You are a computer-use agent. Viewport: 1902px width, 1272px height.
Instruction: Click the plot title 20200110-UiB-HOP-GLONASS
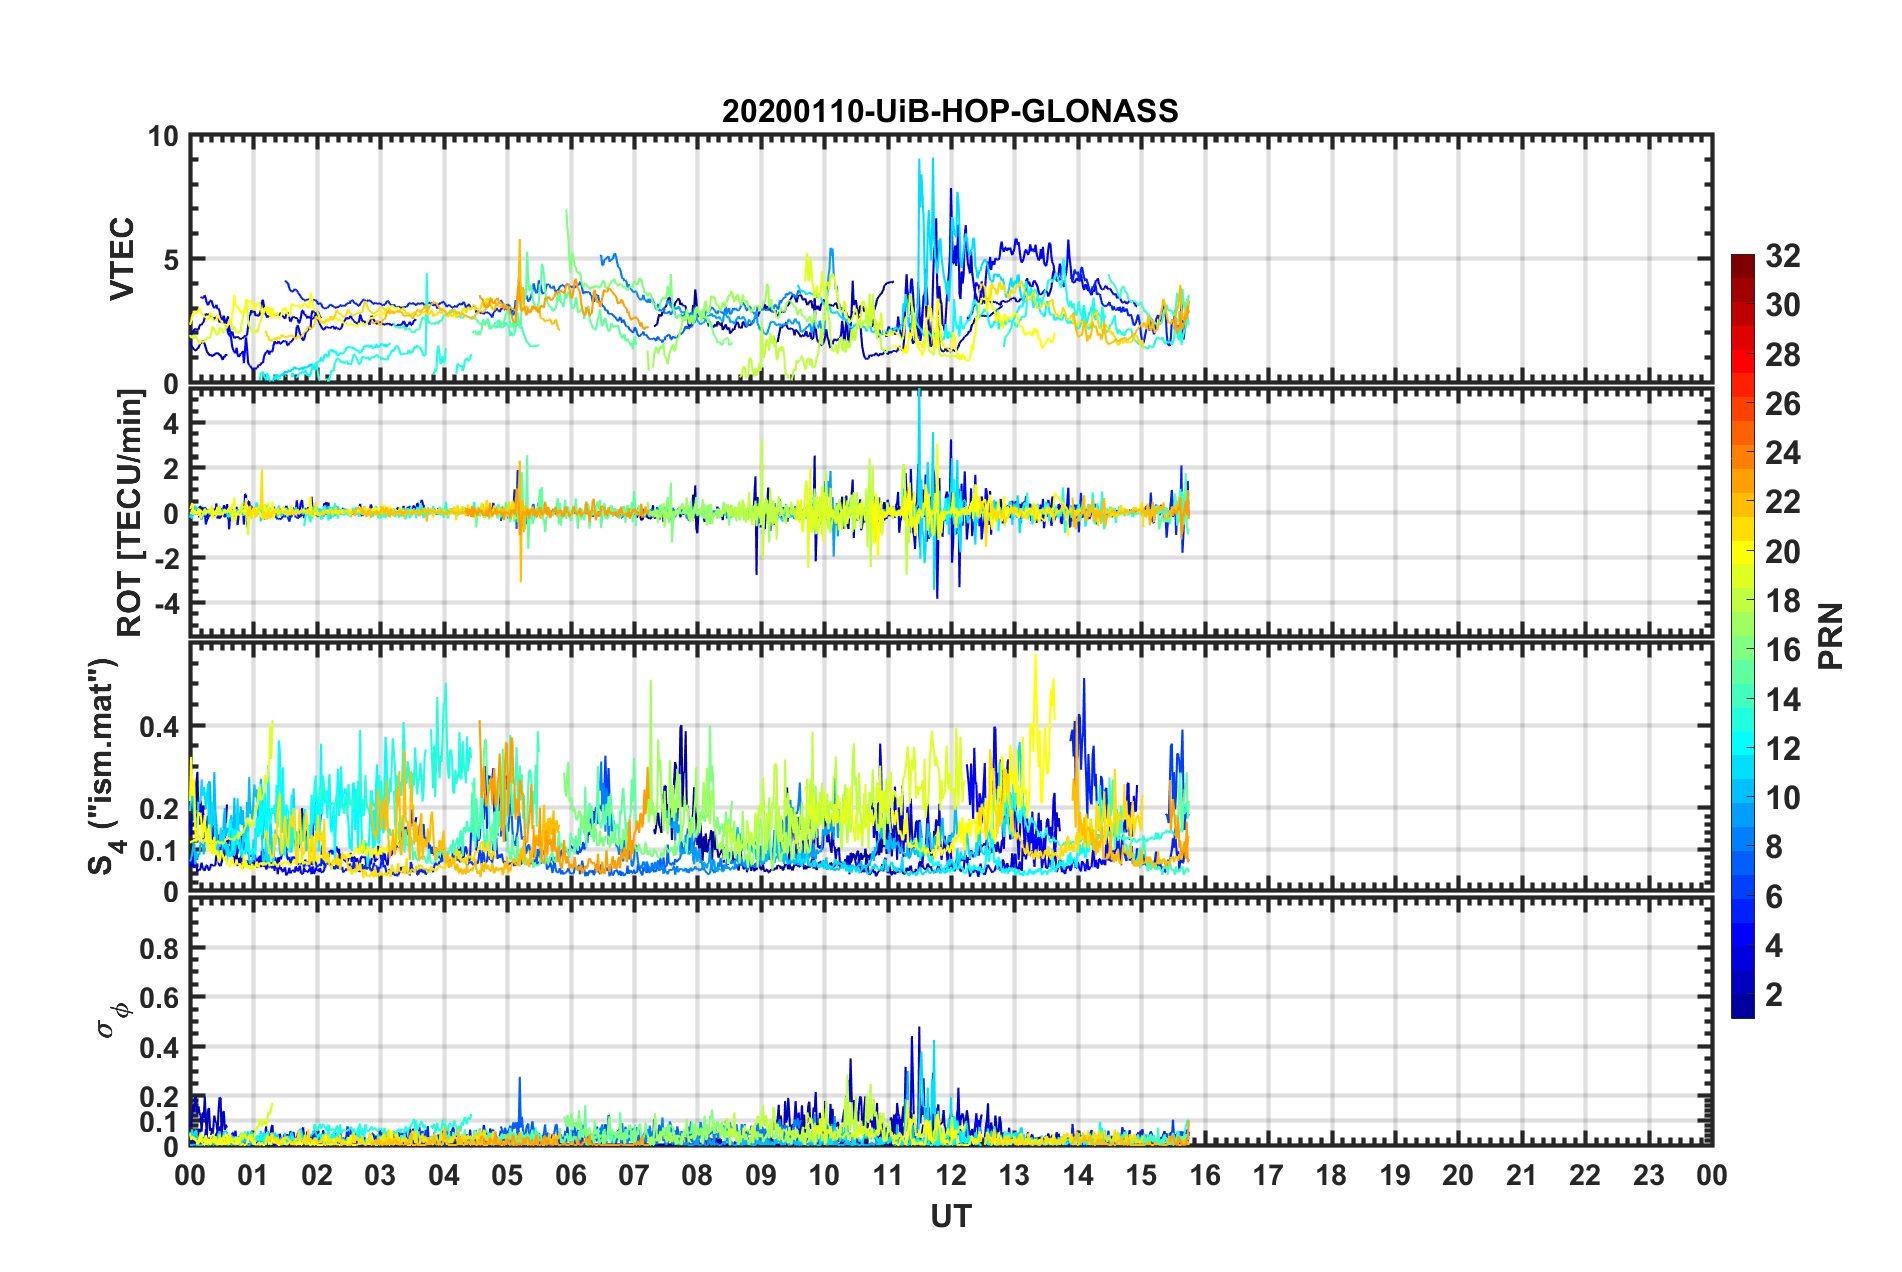point(950,111)
